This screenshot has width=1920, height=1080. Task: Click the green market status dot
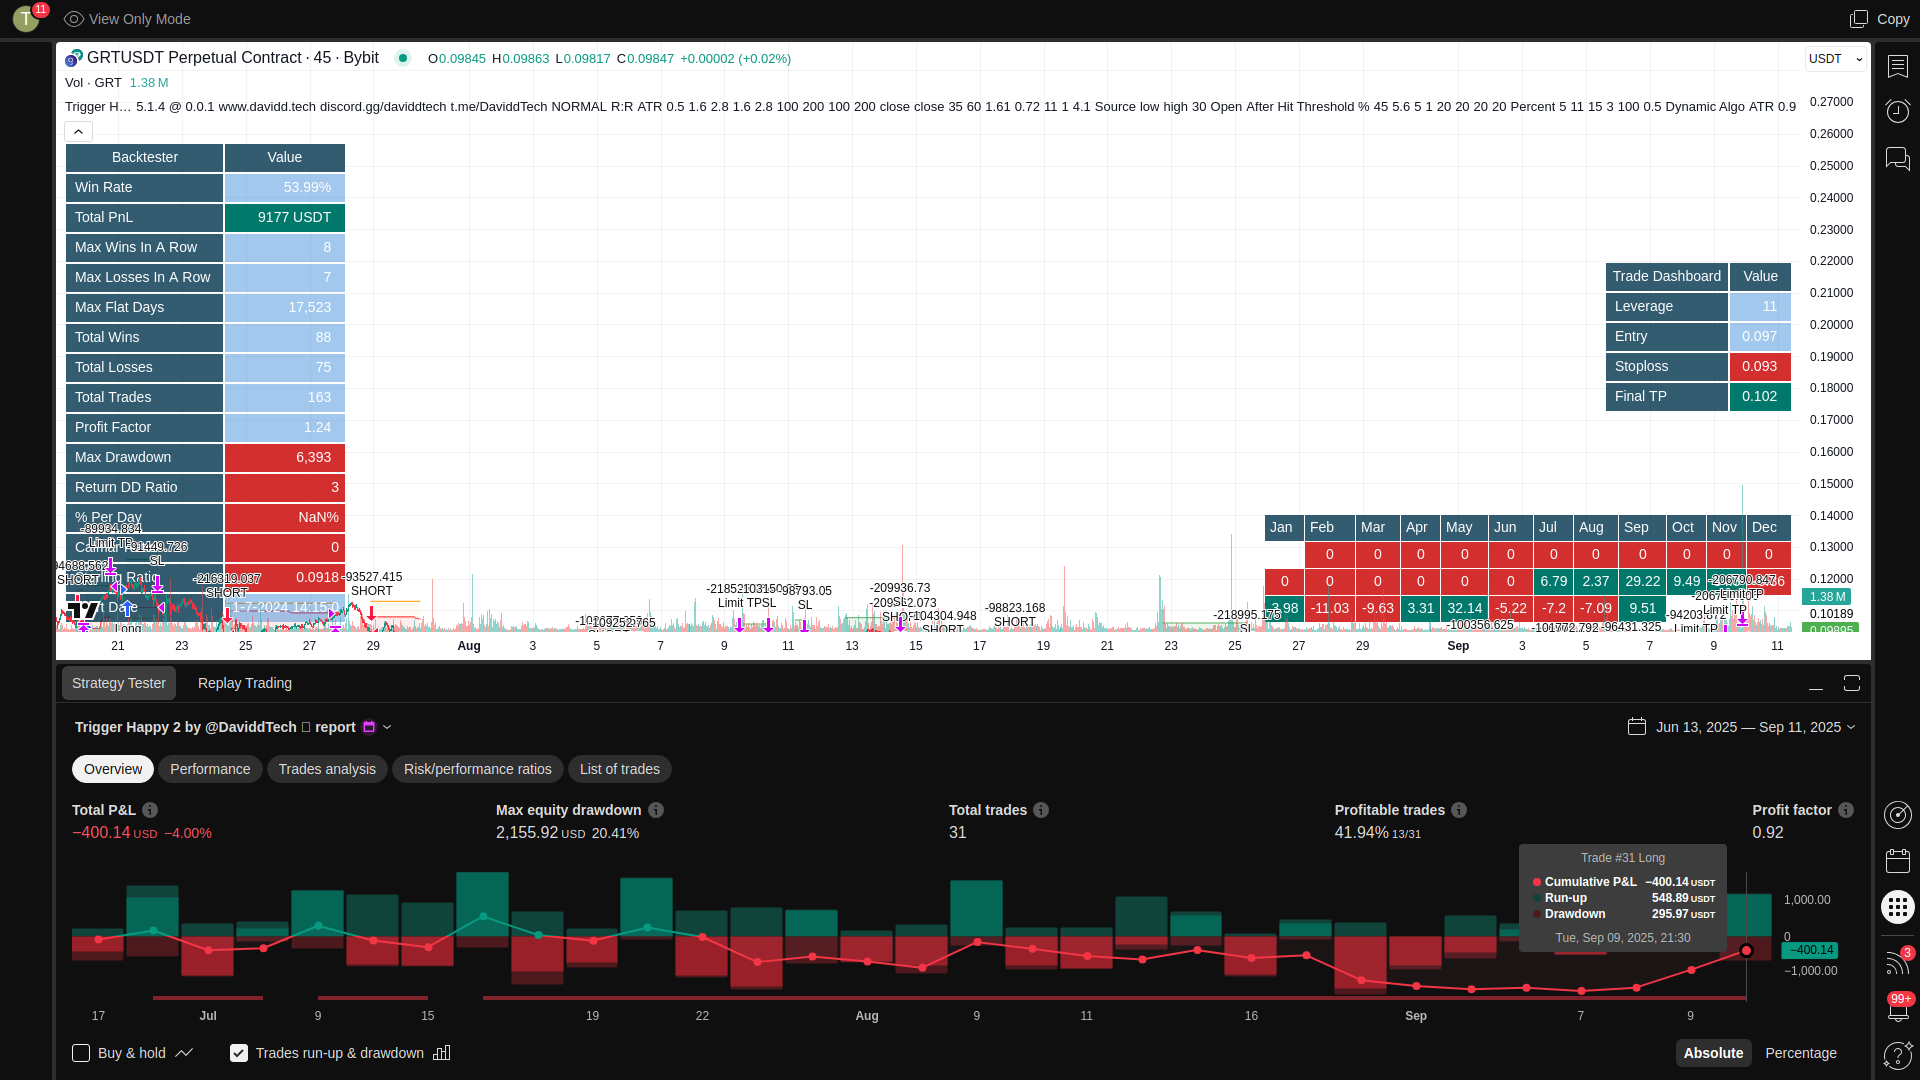[403, 58]
